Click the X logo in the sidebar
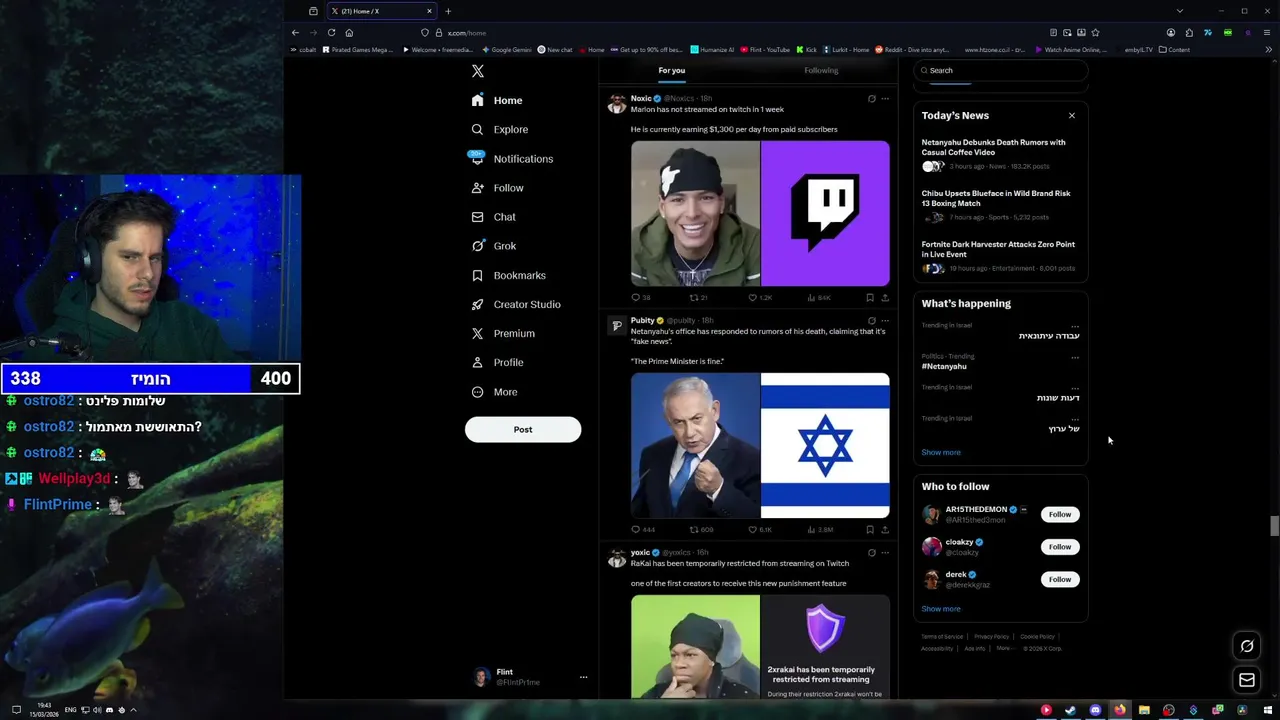1280x720 pixels. (477, 71)
